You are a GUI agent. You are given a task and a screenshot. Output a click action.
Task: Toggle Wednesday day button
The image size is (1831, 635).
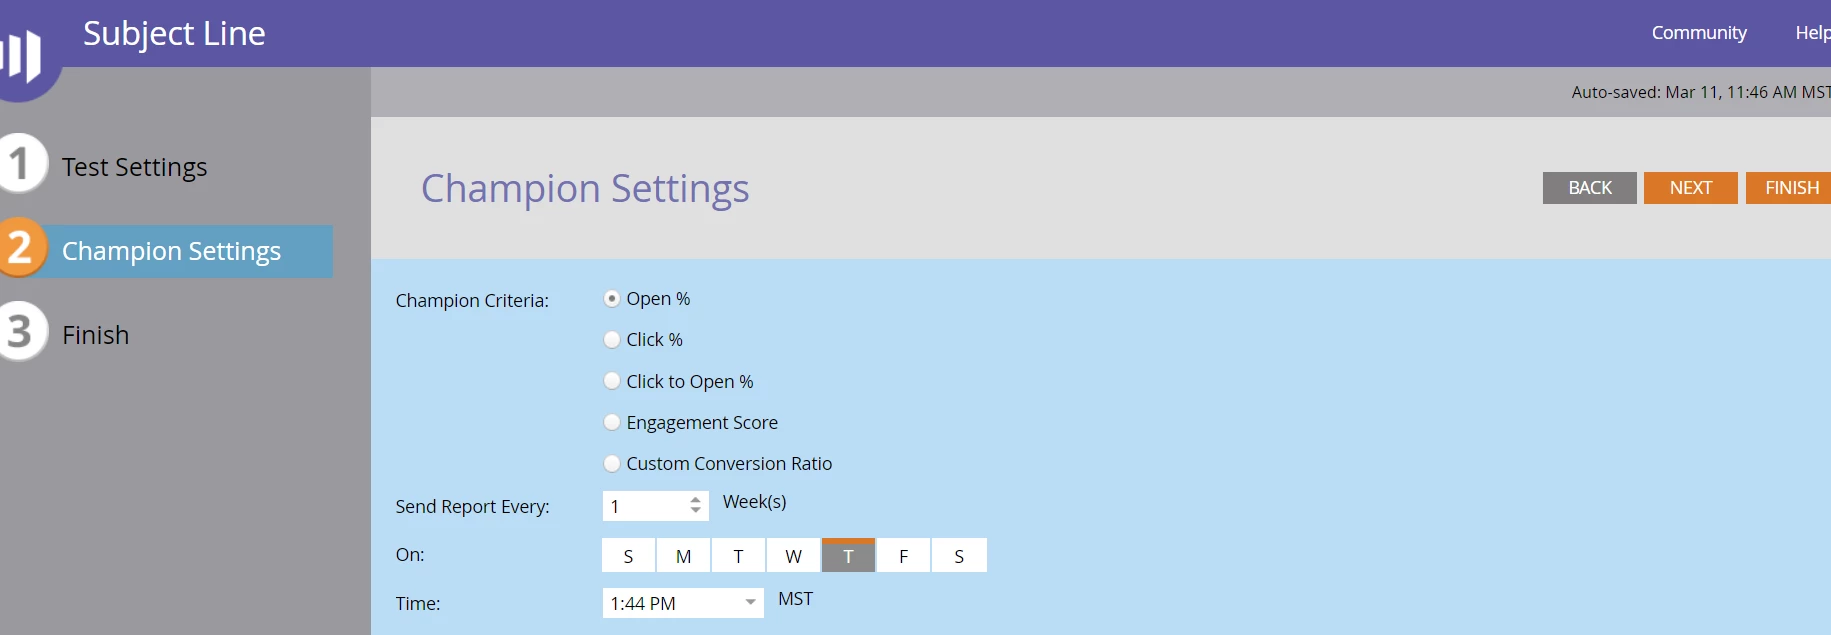[x=793, y=556]
